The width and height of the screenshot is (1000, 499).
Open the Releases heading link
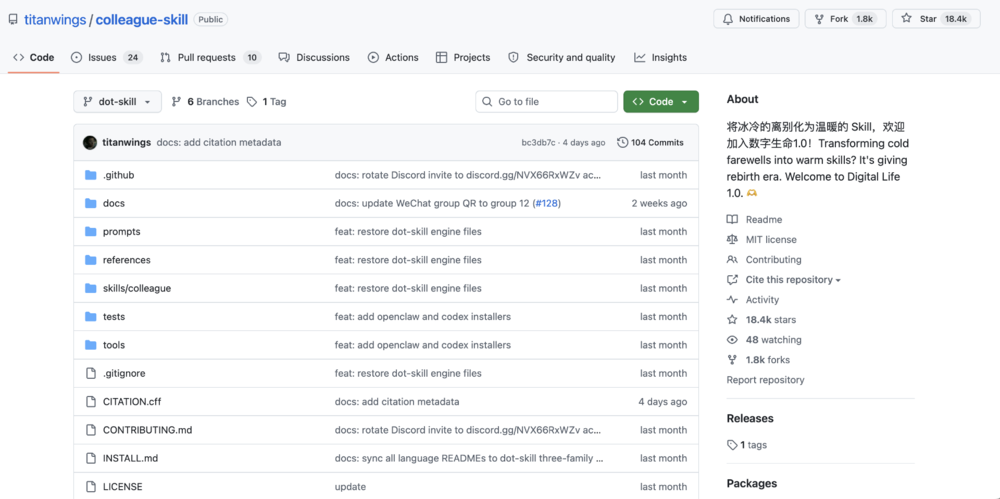pos(750,419)
